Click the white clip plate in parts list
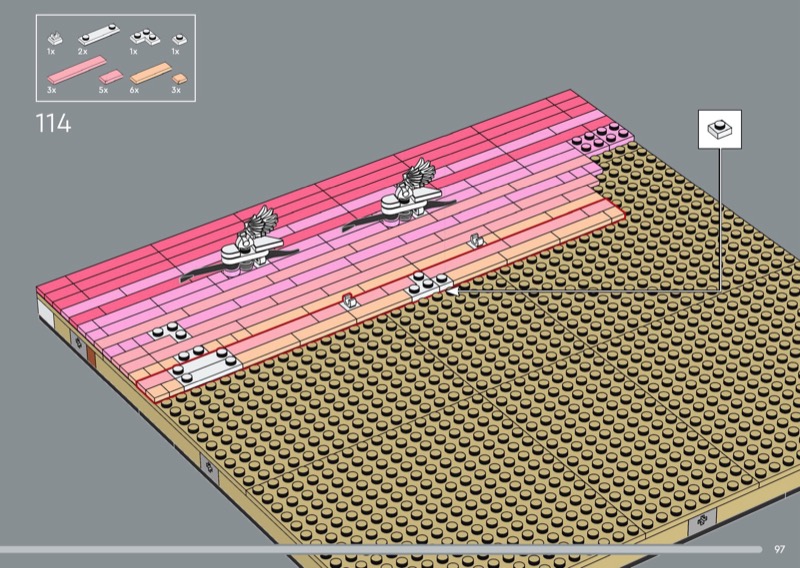 tap(54, 38)
